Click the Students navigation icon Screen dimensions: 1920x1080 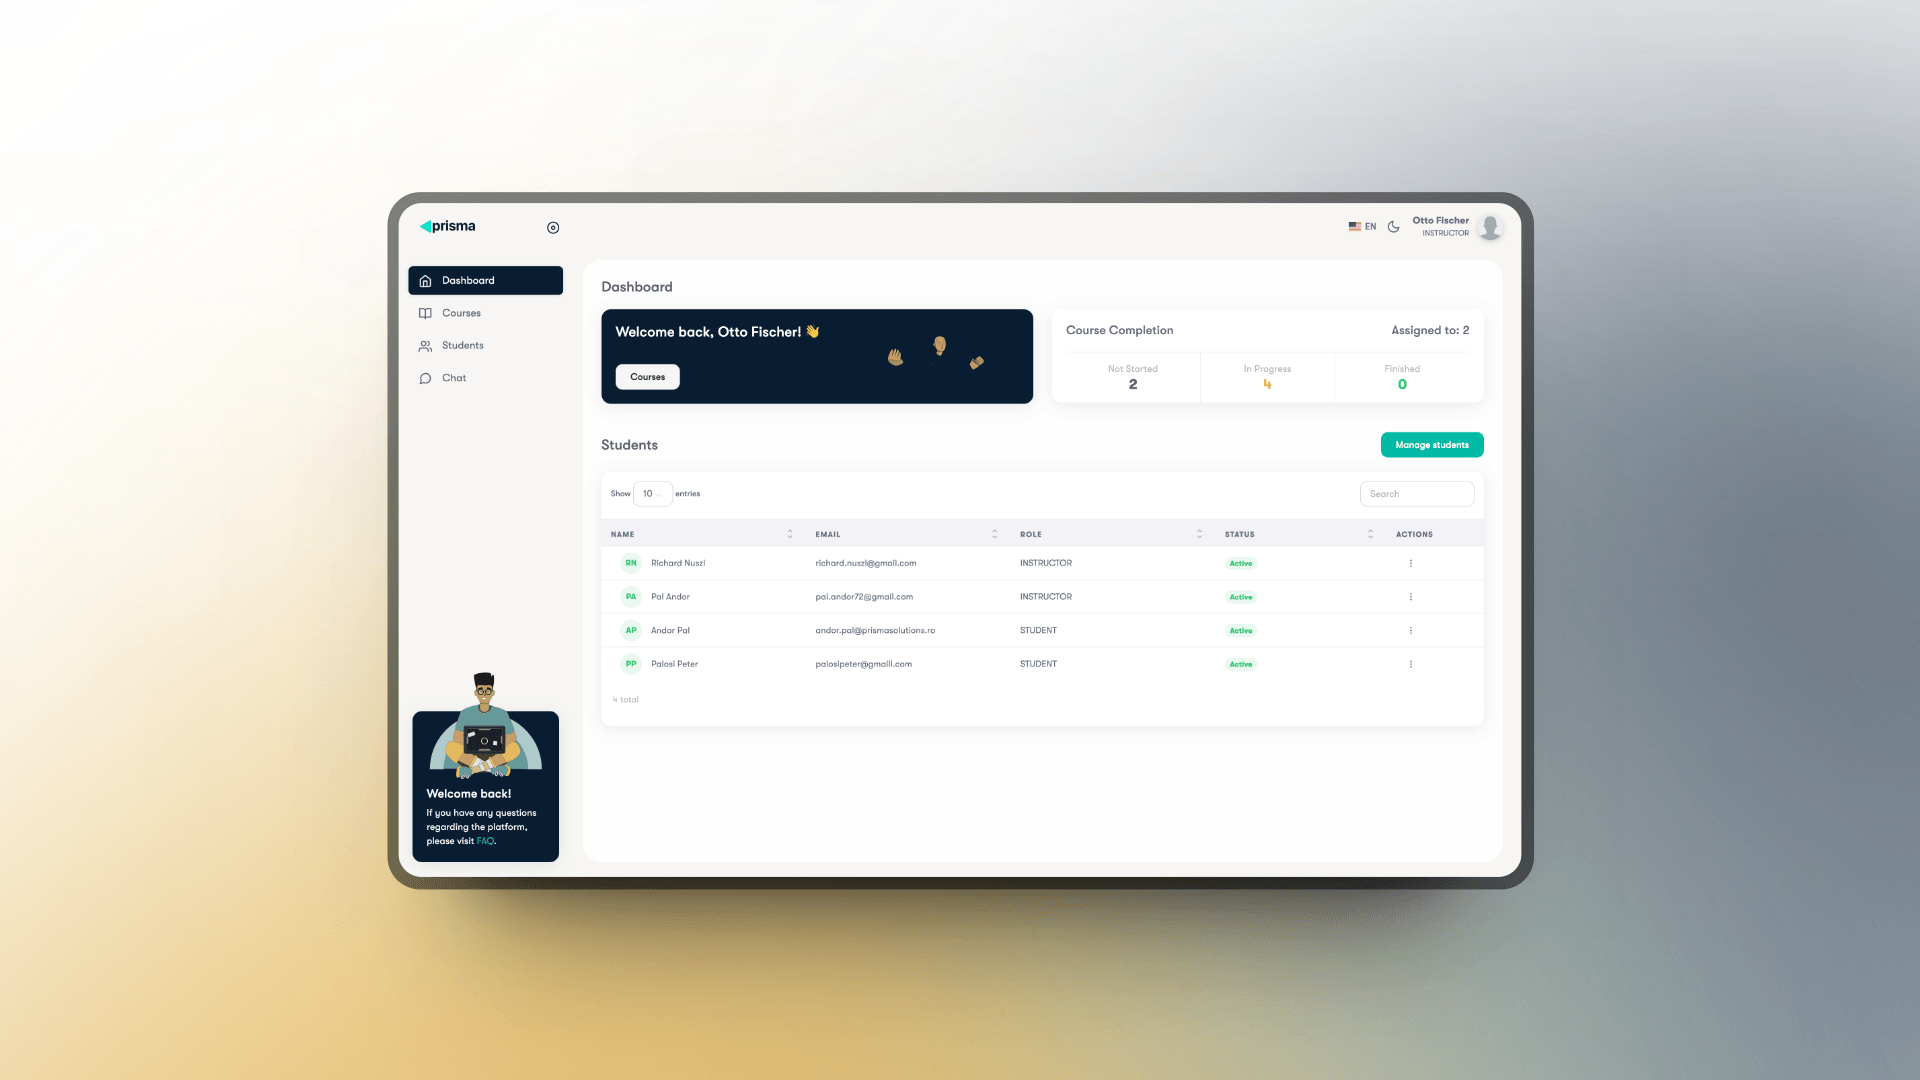click(x=425, y=345)
